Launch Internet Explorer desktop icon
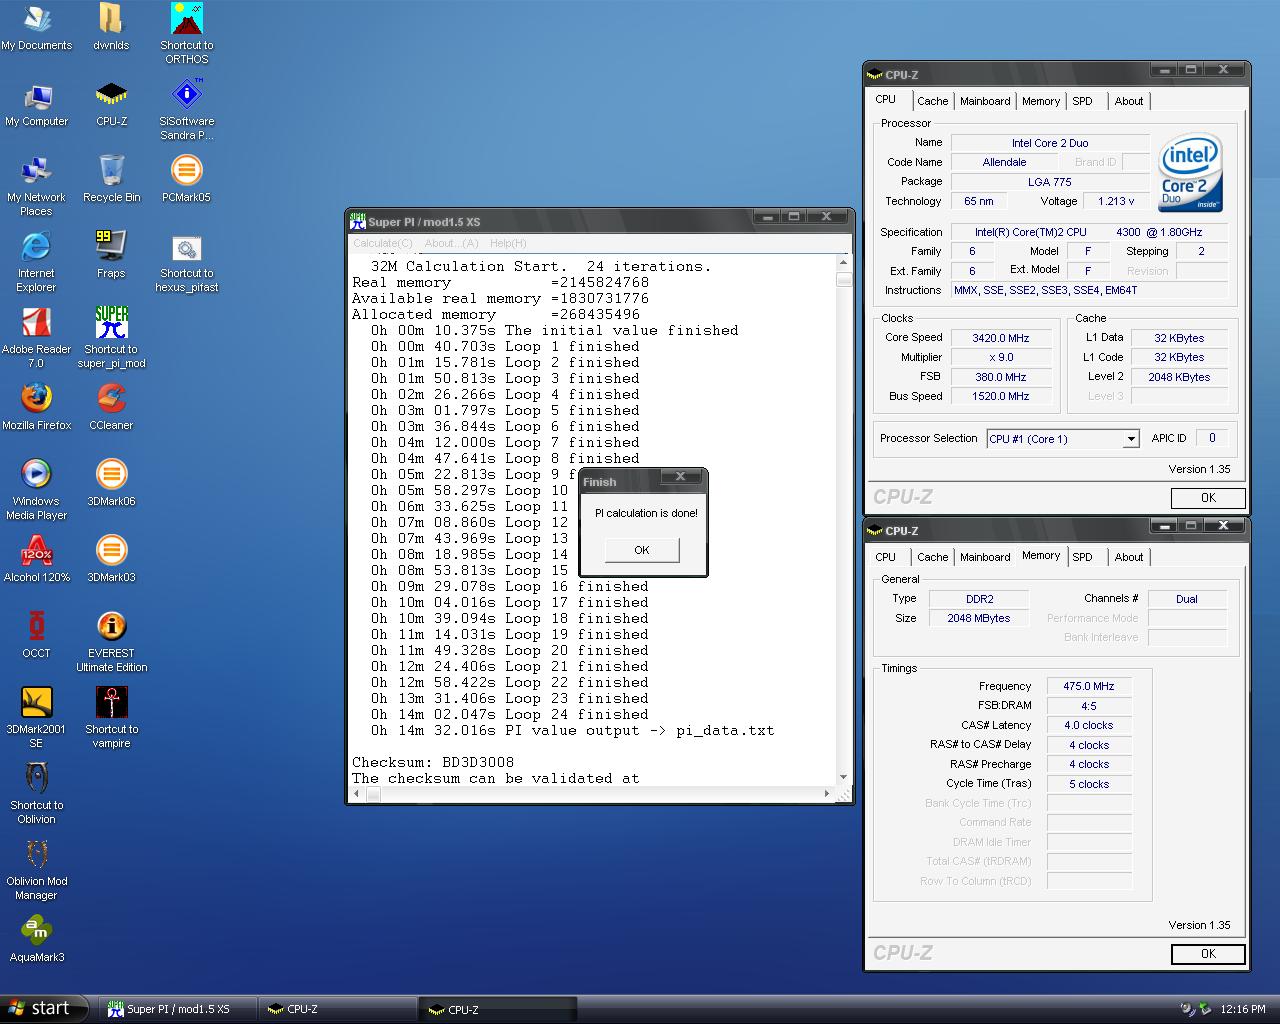Viewport: 1280px width, 1024px height. (x=37, y=261)
